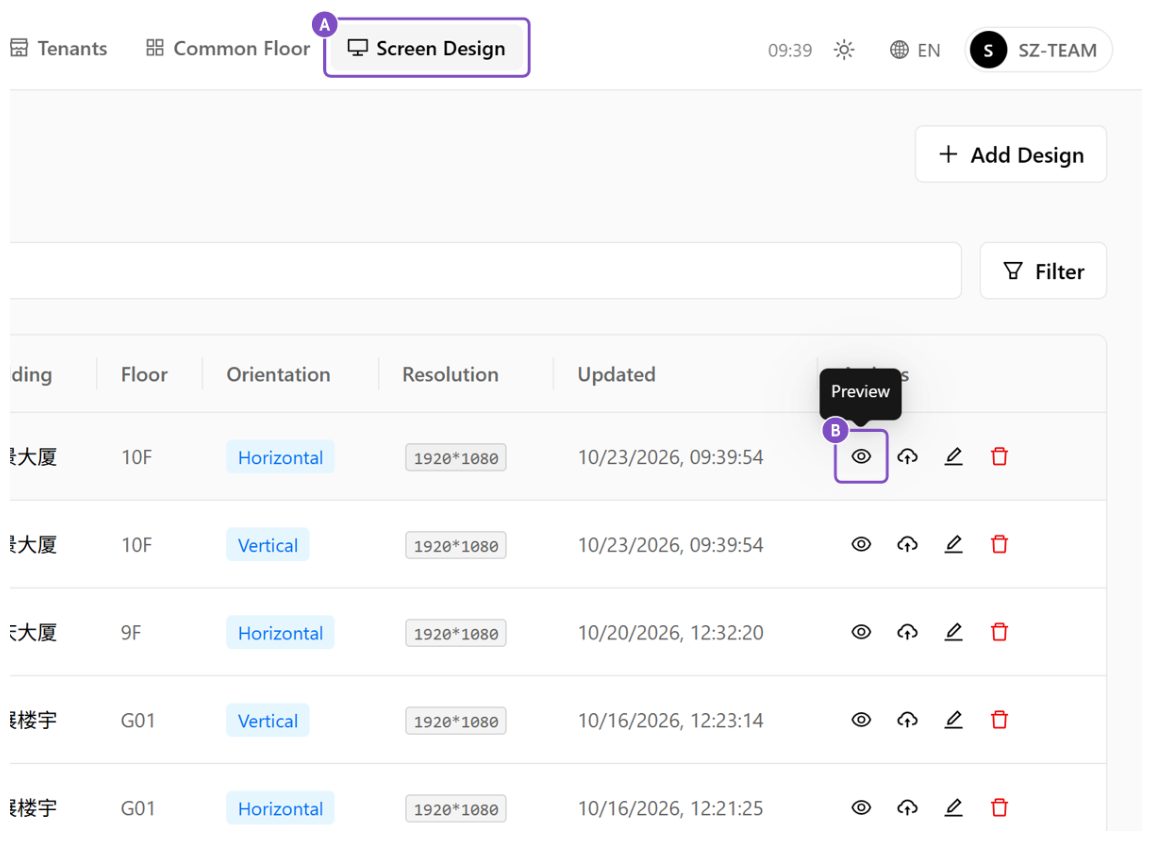The image size is (1152, 841).
Task: Open the SZ-TEAM account menu
Action: (x=1038, y=50)
